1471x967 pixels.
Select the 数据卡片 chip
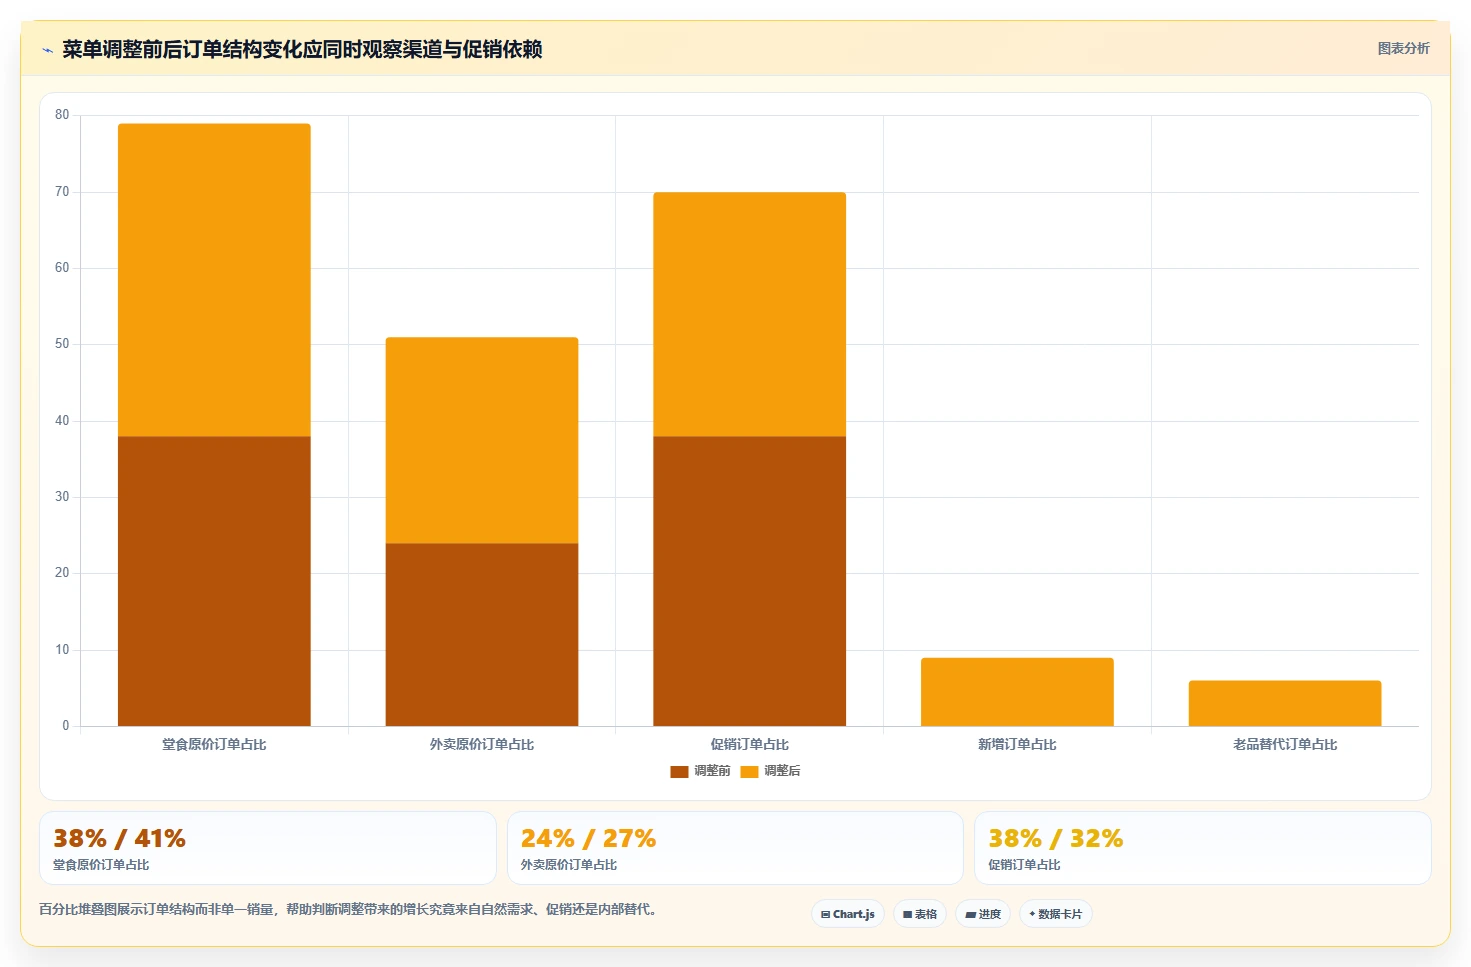coord(1056,914)
